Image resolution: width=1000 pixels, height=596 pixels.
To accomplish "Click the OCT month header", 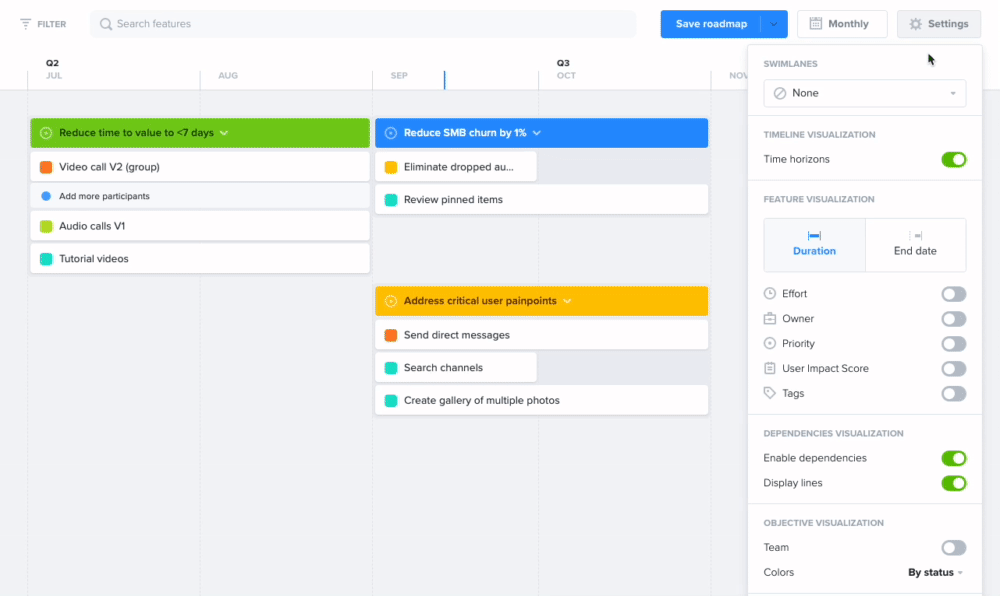I will [566, 75].
